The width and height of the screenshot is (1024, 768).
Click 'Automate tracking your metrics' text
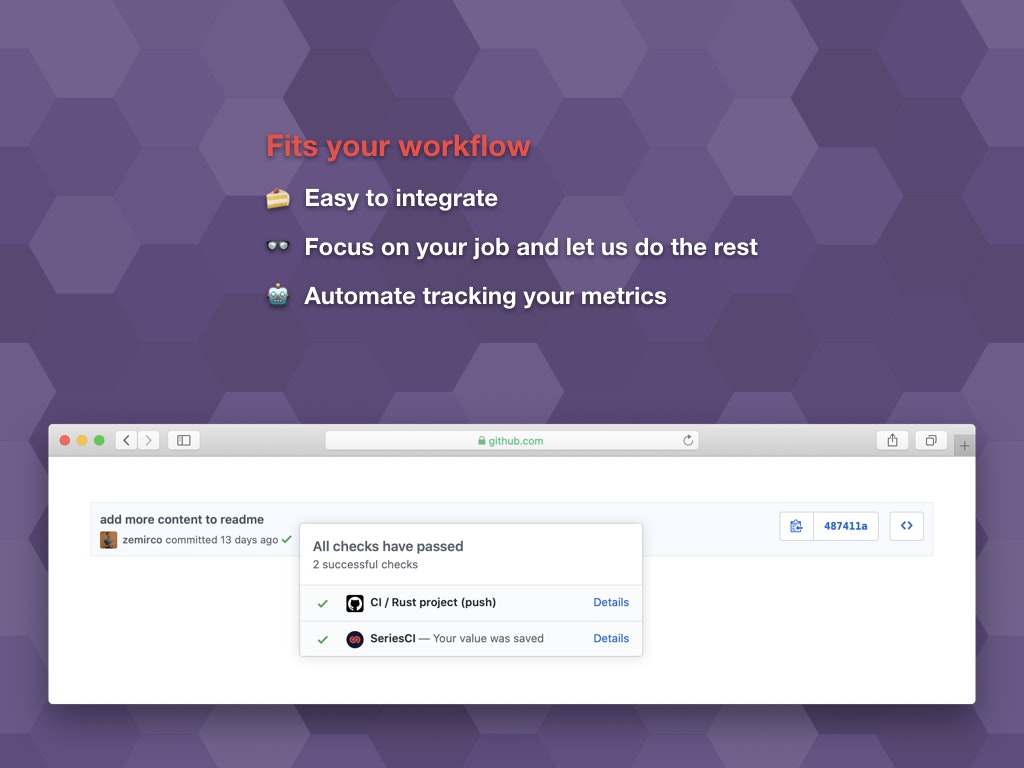pyautogui.click(x=485, y=296)
